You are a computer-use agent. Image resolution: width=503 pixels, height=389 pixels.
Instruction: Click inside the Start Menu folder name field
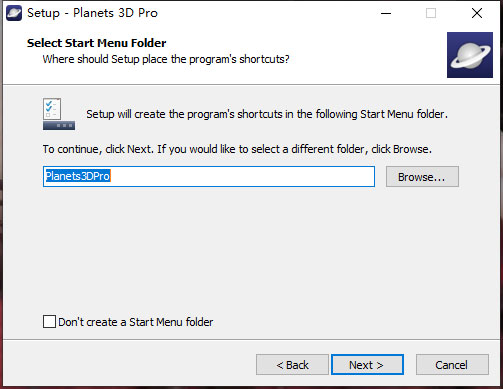click(209, 176)
